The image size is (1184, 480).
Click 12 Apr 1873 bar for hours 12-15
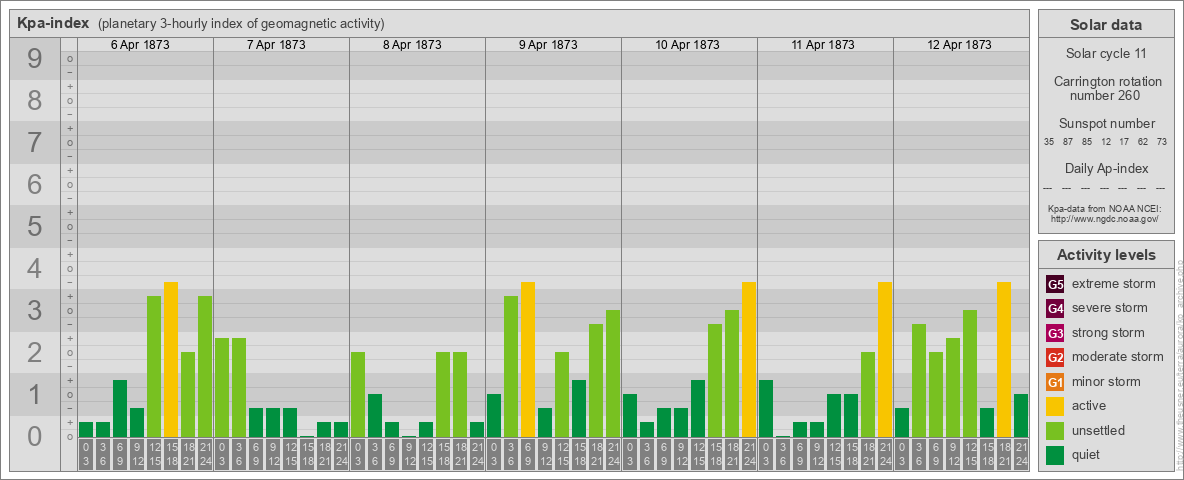point(970,374)
